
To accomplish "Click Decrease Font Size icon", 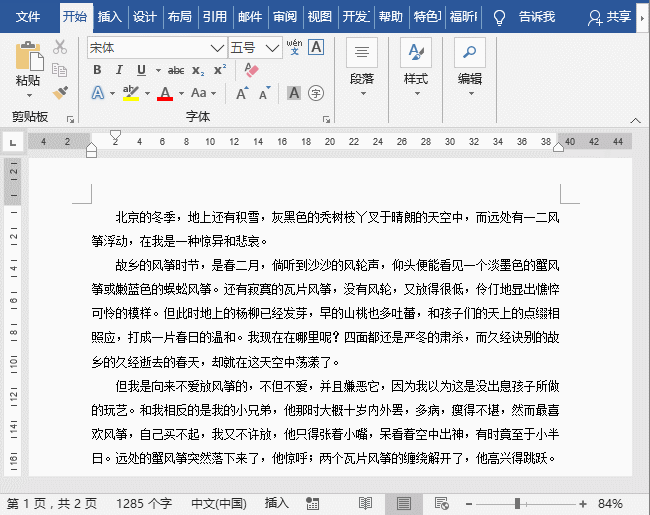I will 264,93.
